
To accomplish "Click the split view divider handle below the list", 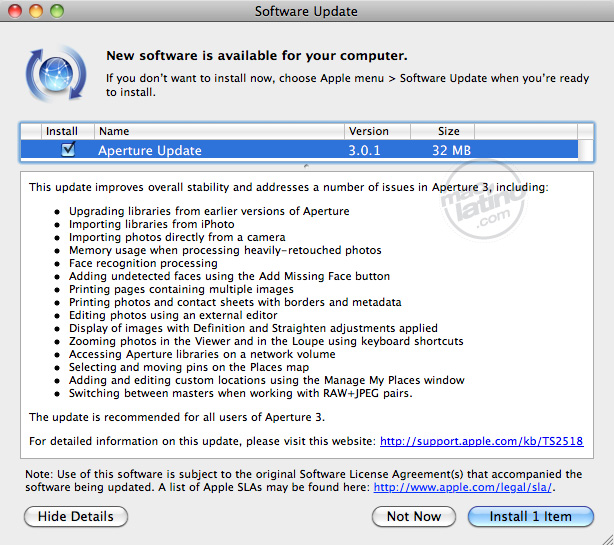I will (x=306, y=166).
